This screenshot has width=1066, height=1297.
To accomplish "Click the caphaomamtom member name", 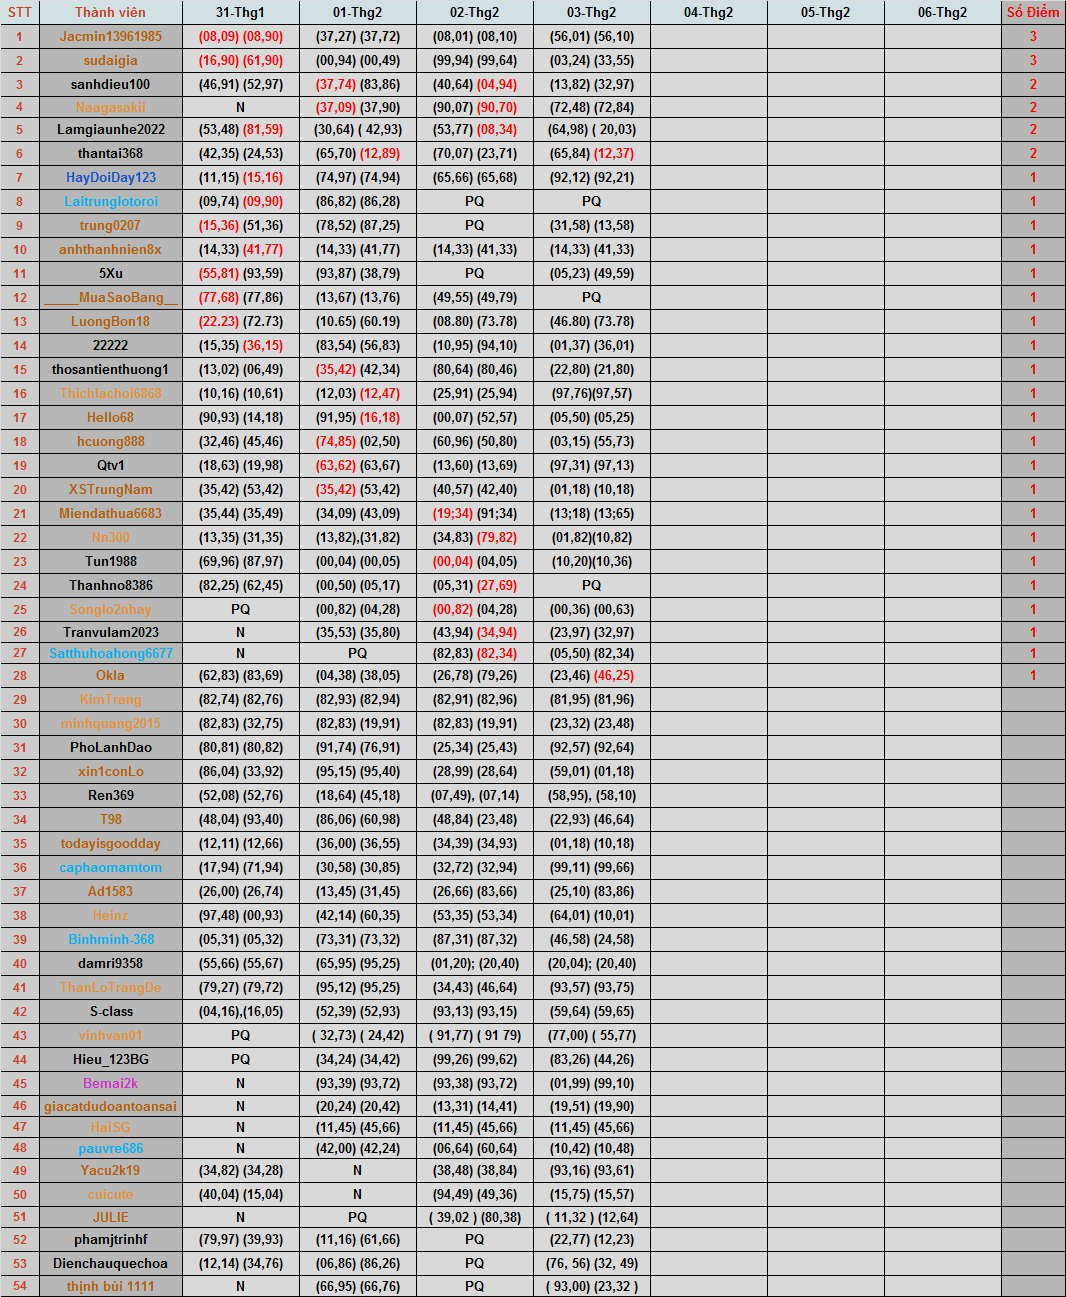I will (110, 867).
